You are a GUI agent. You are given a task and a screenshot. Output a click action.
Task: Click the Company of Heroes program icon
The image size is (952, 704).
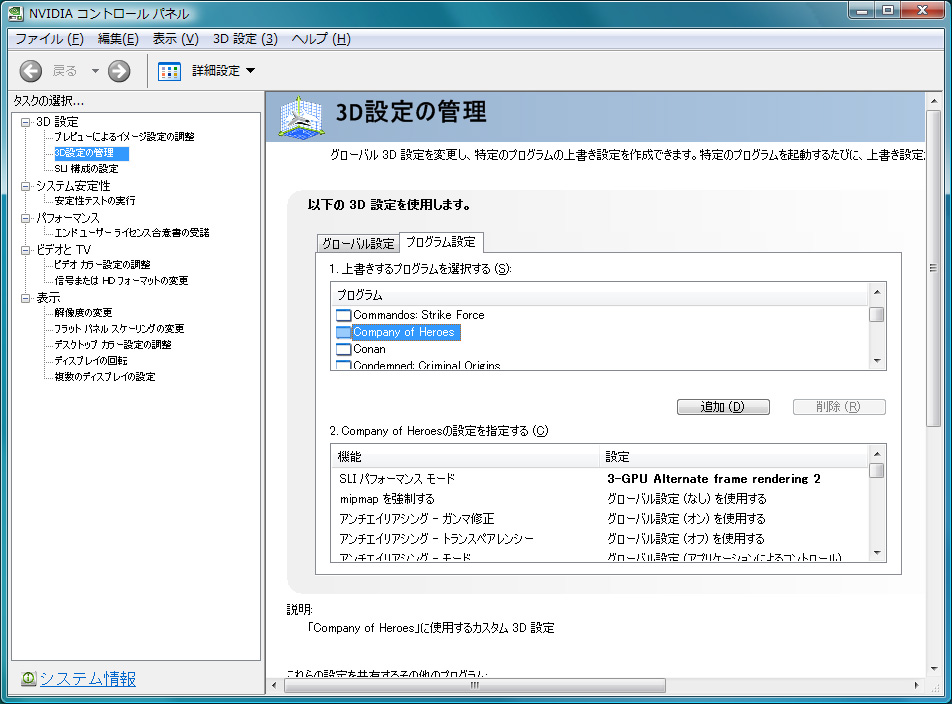coord(343,332)
